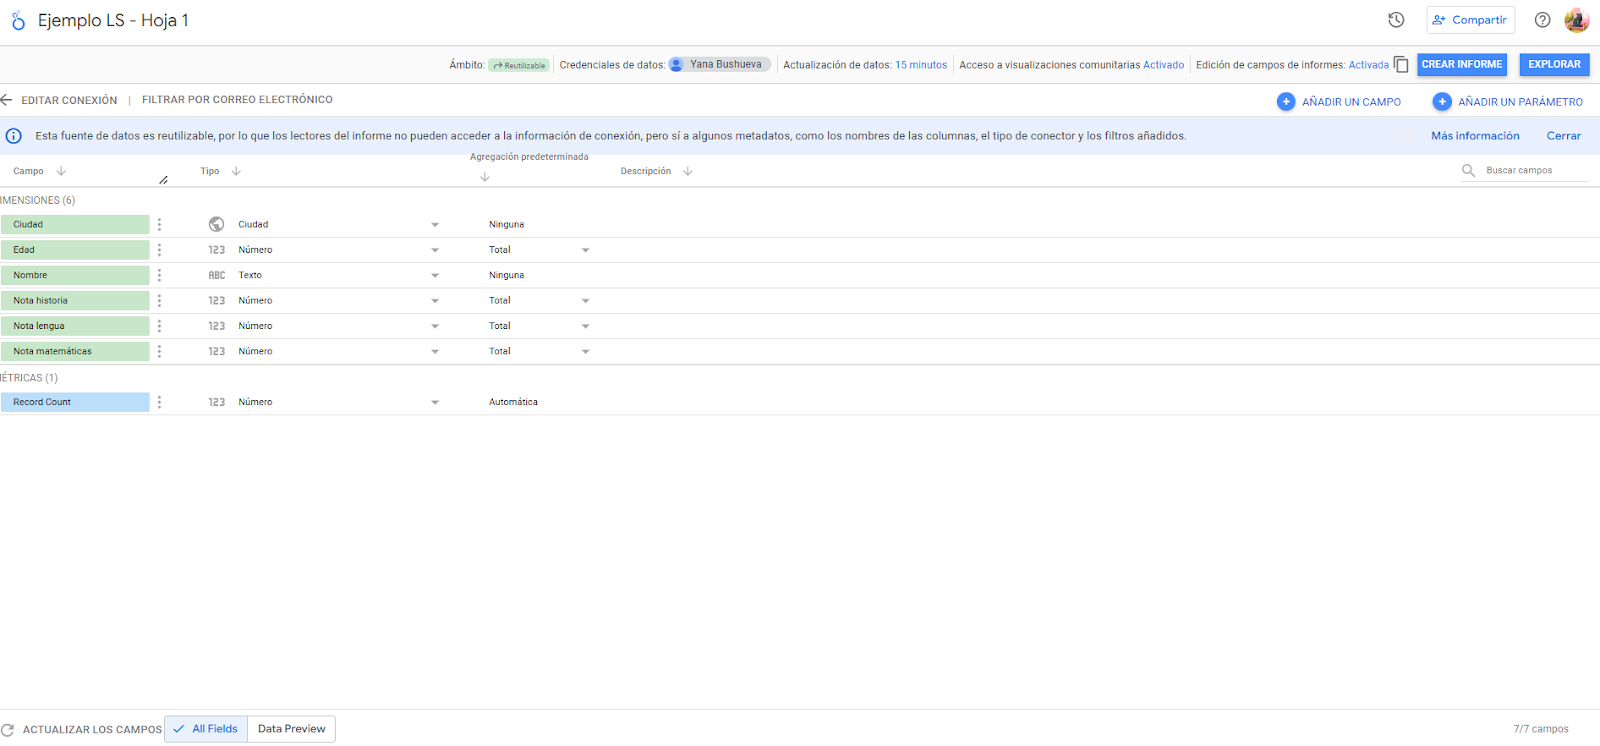Expand the type dropdown for Edad
Viewport: 1600px width, 746px height.
435,250
